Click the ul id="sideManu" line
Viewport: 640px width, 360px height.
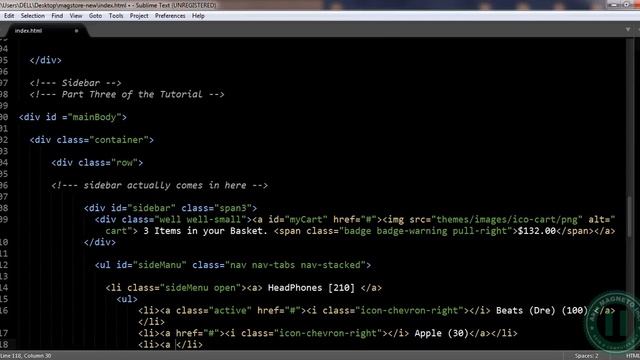point(233,265)
